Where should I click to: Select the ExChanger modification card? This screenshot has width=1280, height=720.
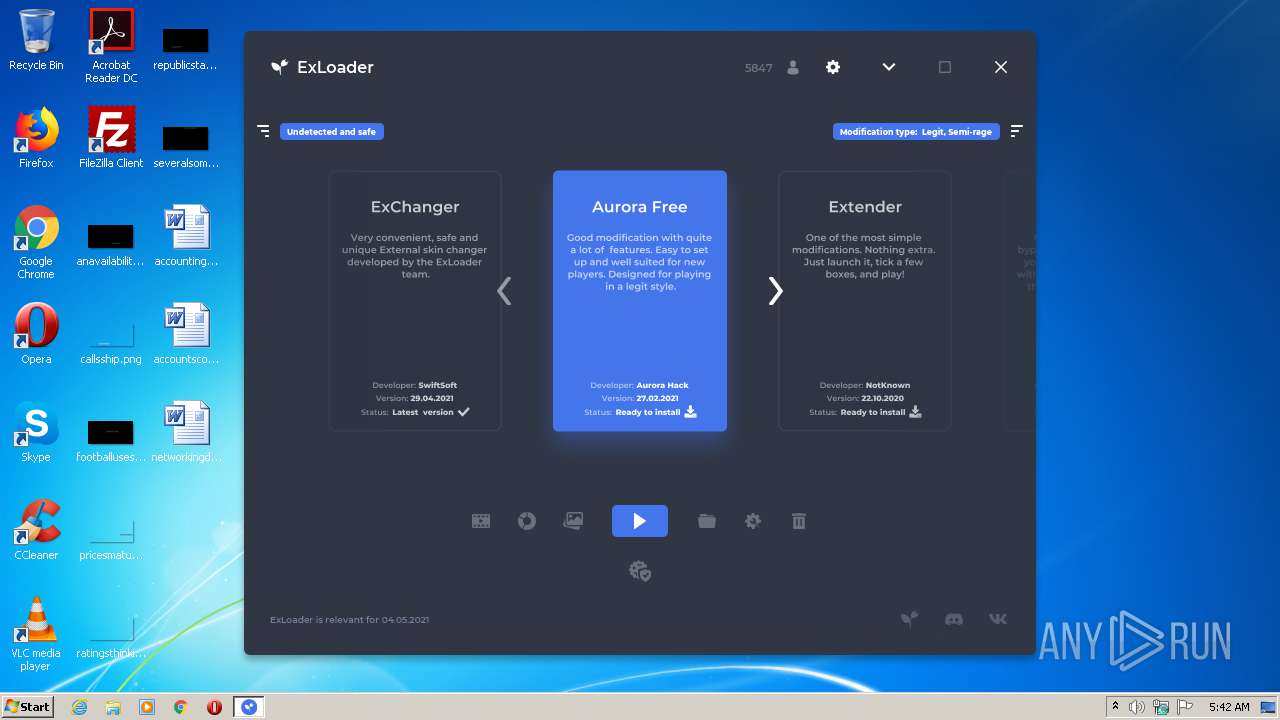[415, 301]
